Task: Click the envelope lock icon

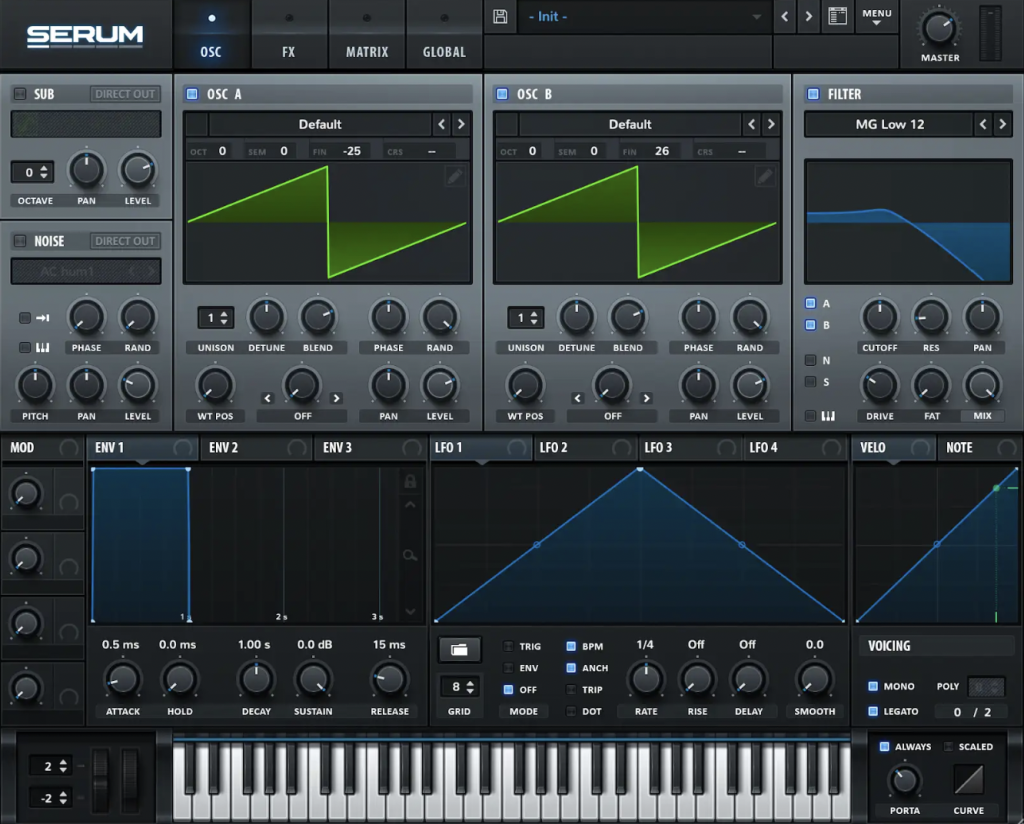Action: pos(410,481)
